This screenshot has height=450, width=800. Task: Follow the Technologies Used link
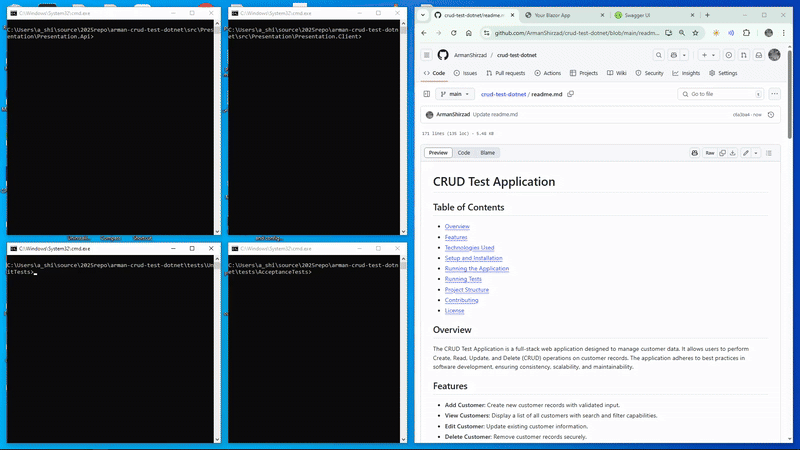click(x=469, y=247)
